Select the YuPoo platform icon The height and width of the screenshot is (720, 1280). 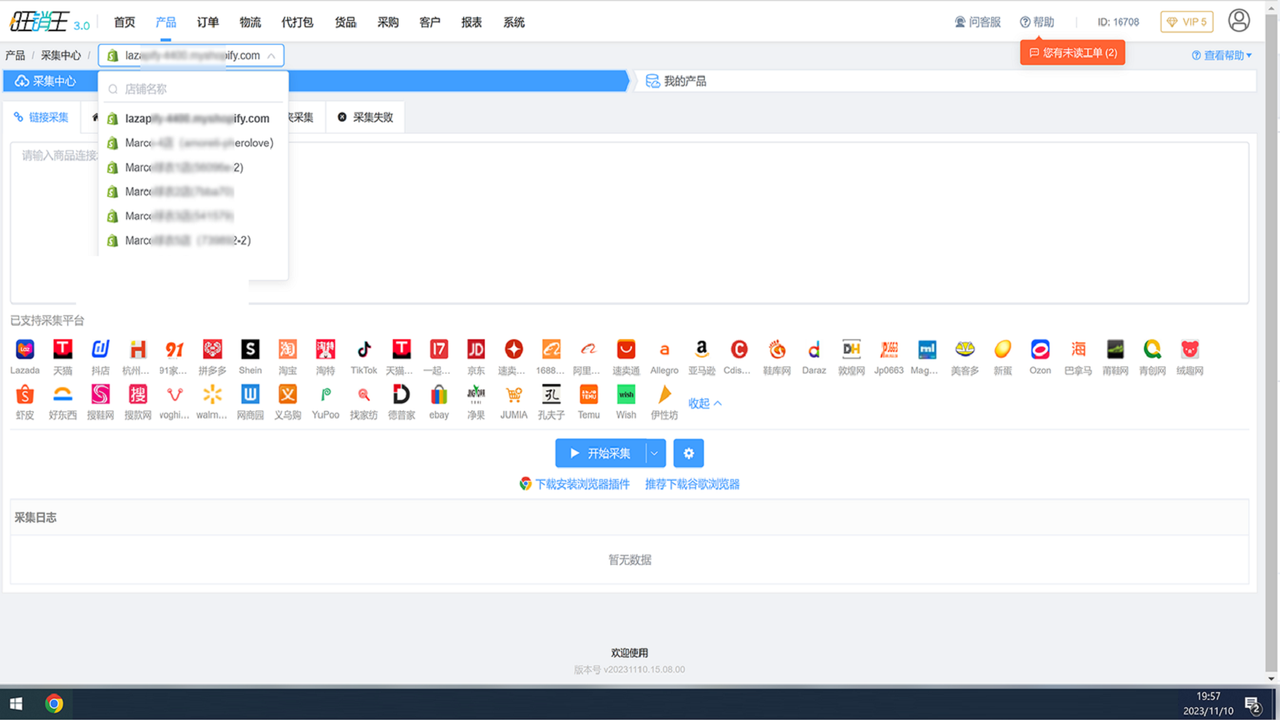tap(326, 394)
